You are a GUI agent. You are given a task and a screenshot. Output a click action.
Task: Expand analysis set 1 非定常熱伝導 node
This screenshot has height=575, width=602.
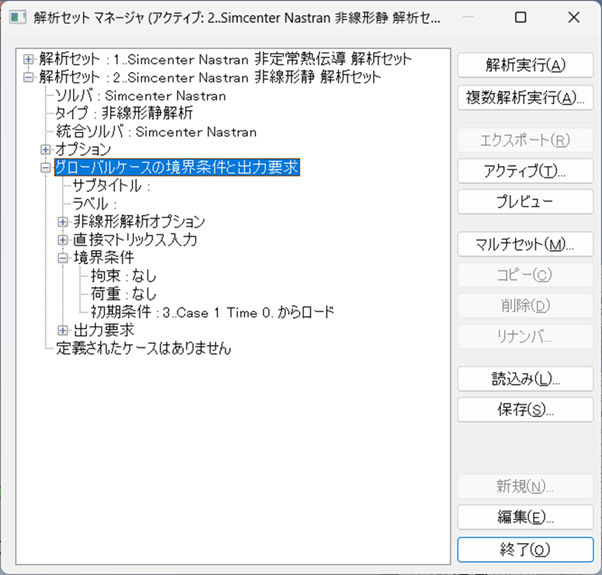point(28,59)
